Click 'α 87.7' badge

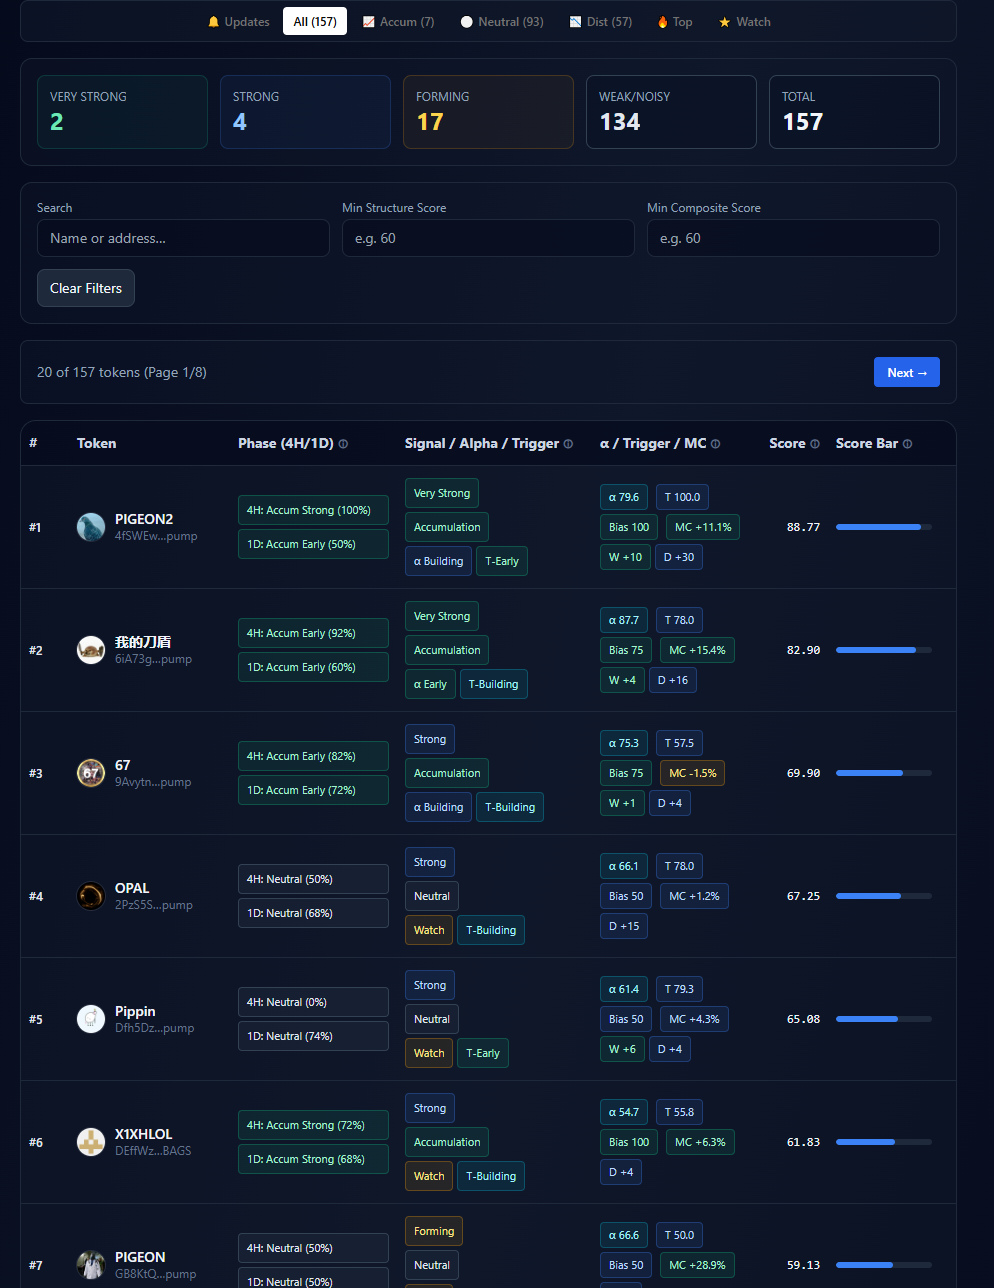click(624, 620)
